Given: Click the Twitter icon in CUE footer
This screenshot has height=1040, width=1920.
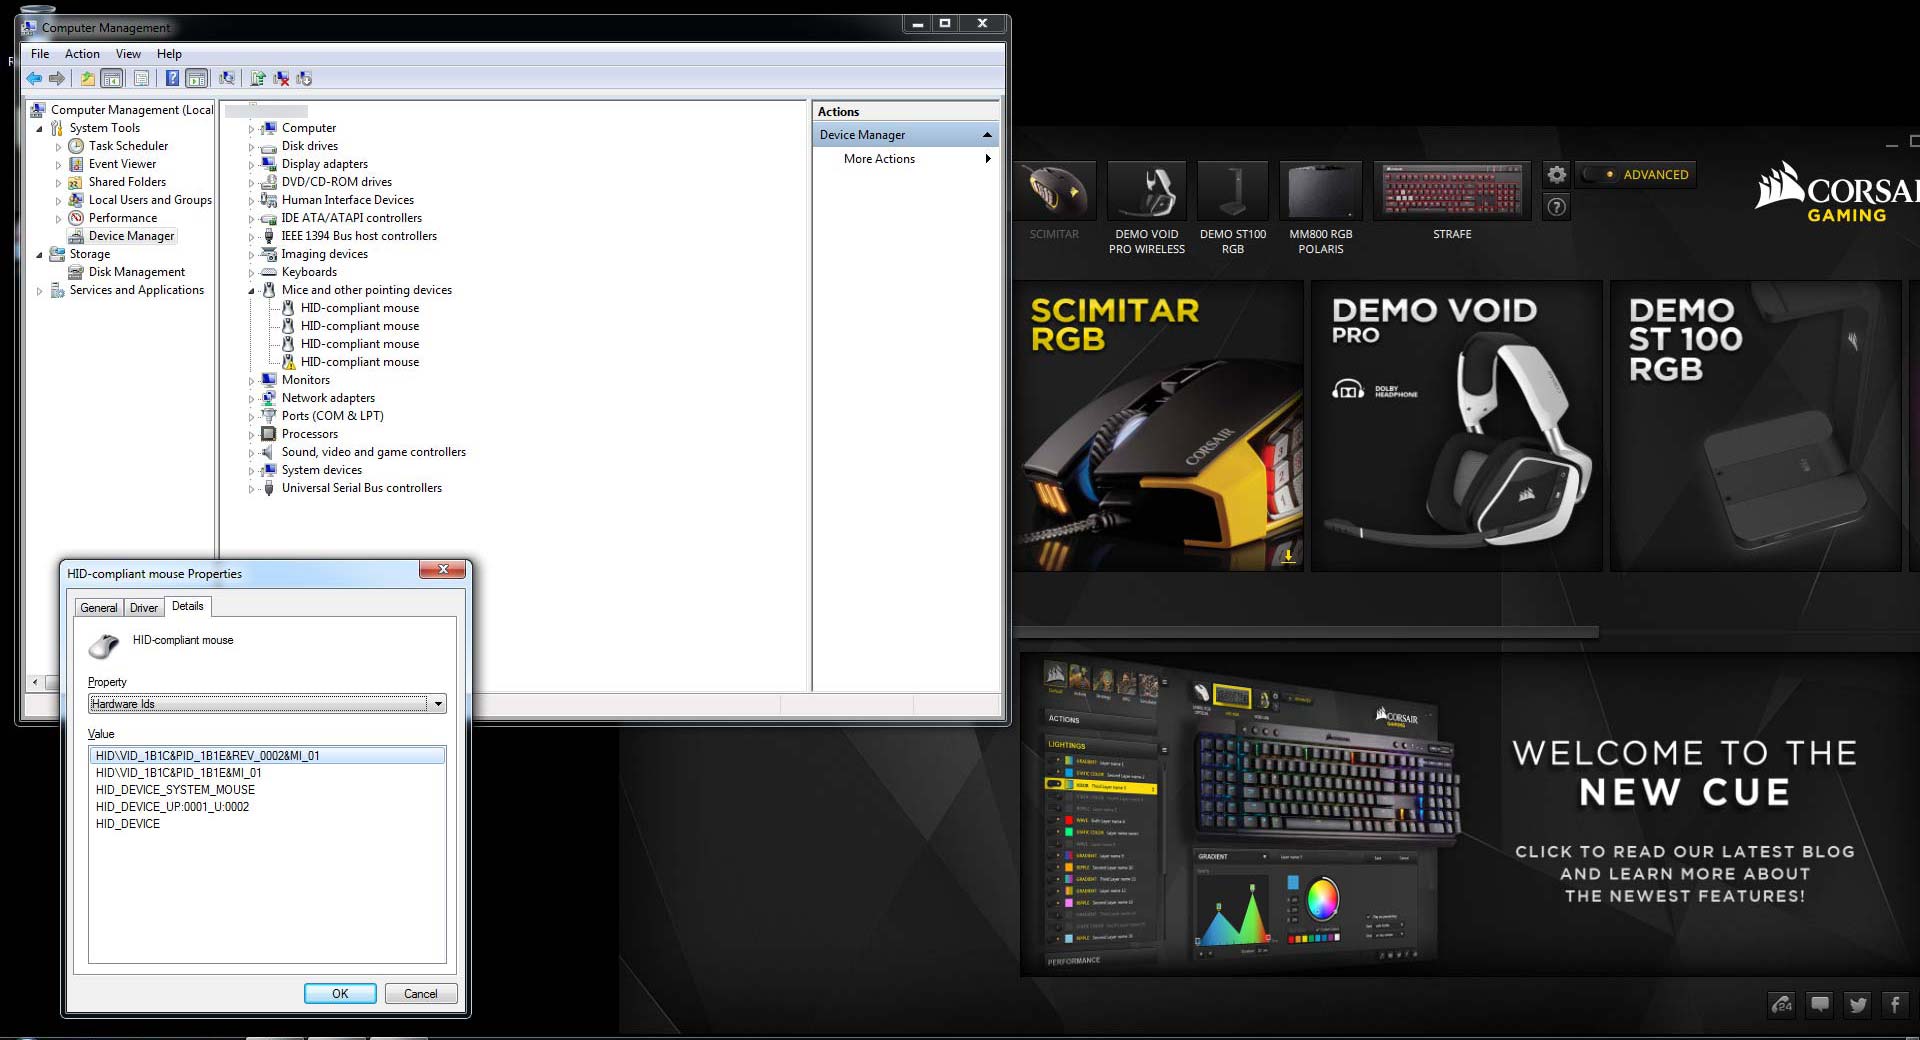Looking at the screenshot, I should coord(1858,1004).
